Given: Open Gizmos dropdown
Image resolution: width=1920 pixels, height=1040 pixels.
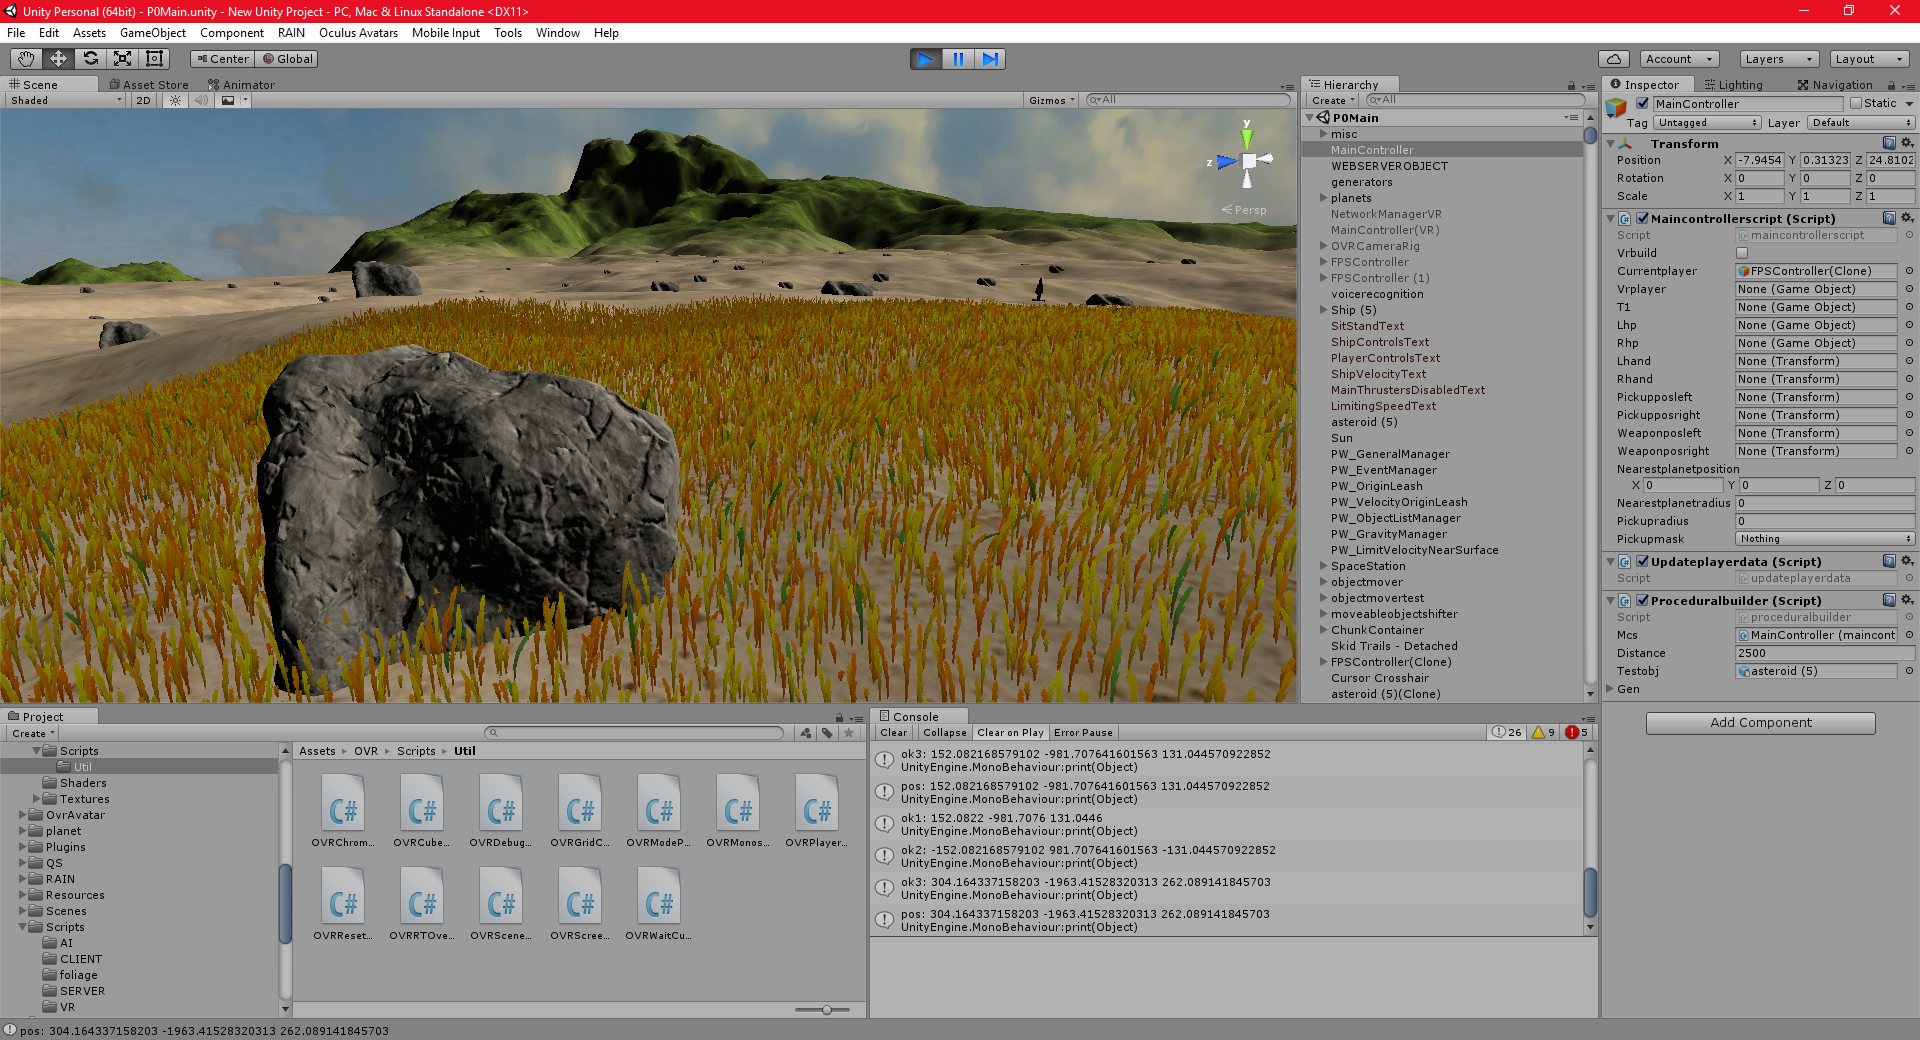Looking at the screenshot, I should (x=1052, y=100).
